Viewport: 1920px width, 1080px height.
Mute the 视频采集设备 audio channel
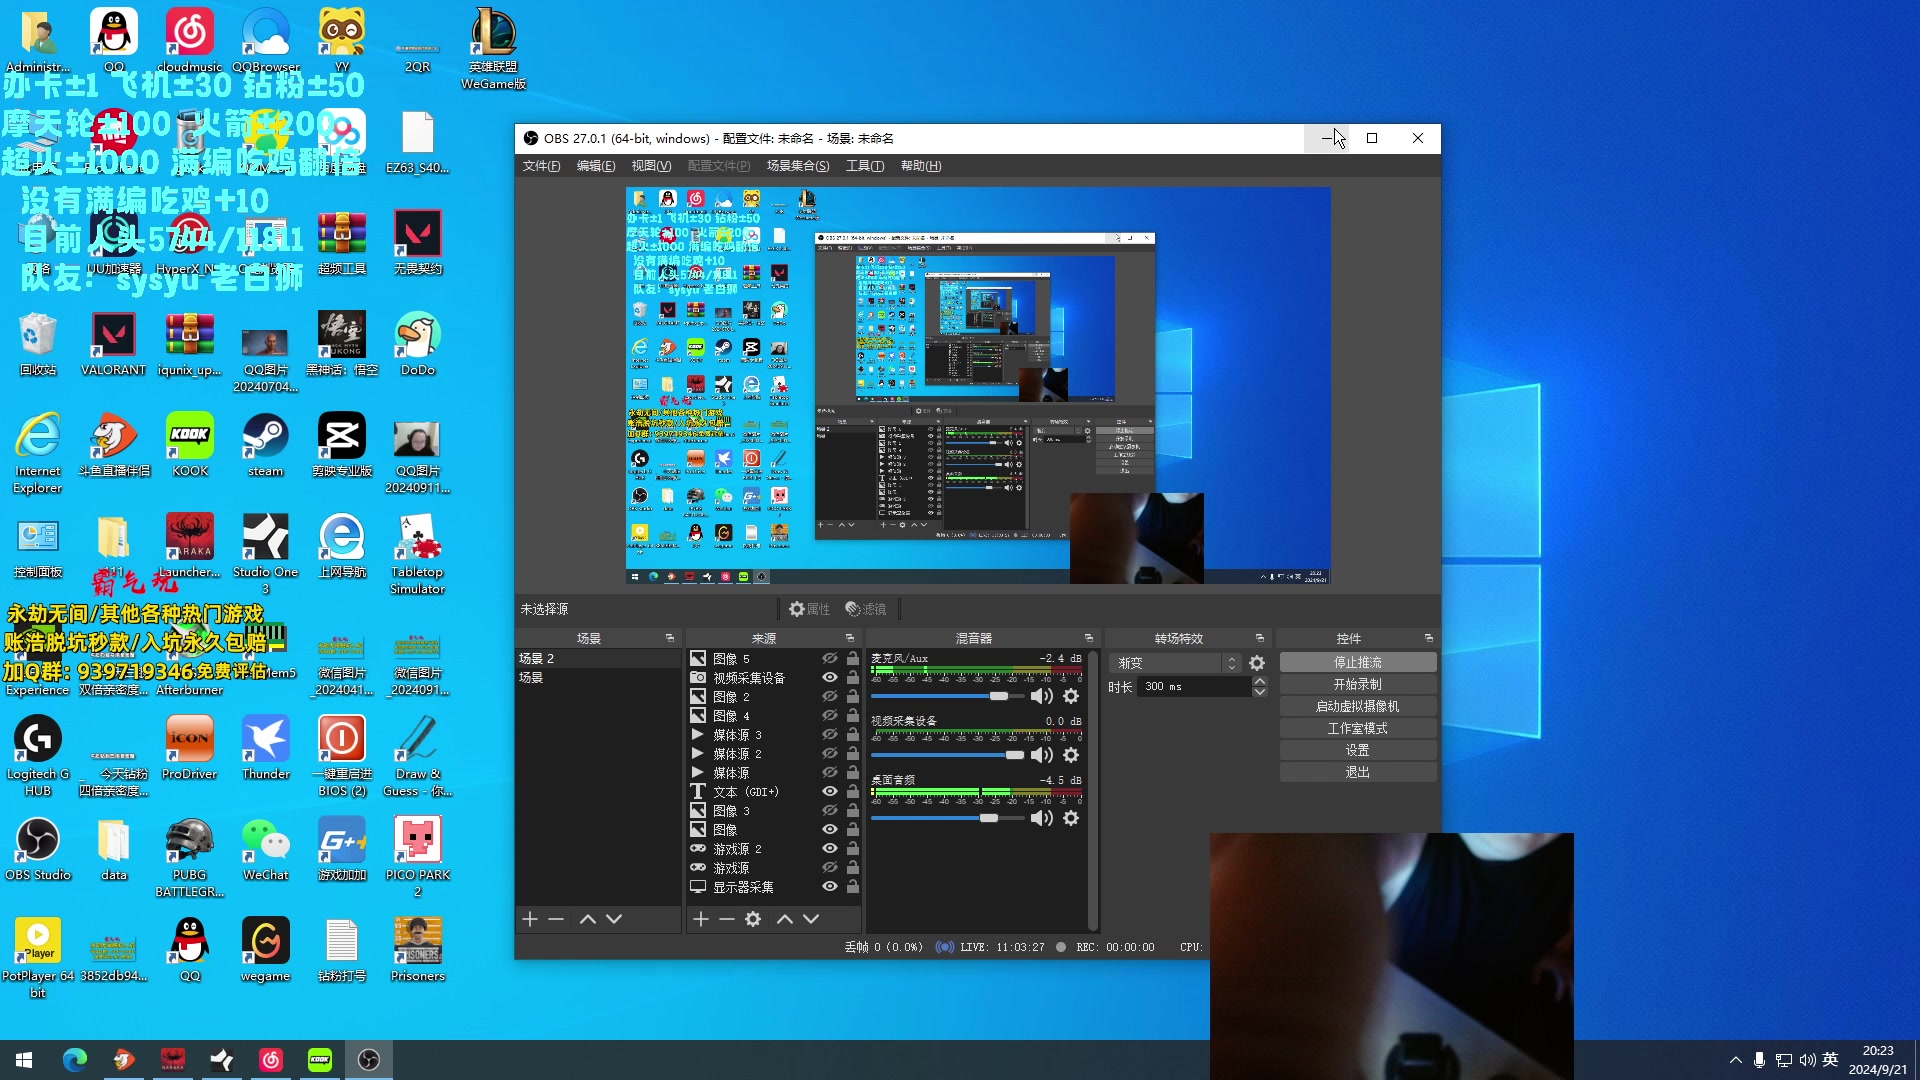pyautogui.click(x=1042, y=755)
